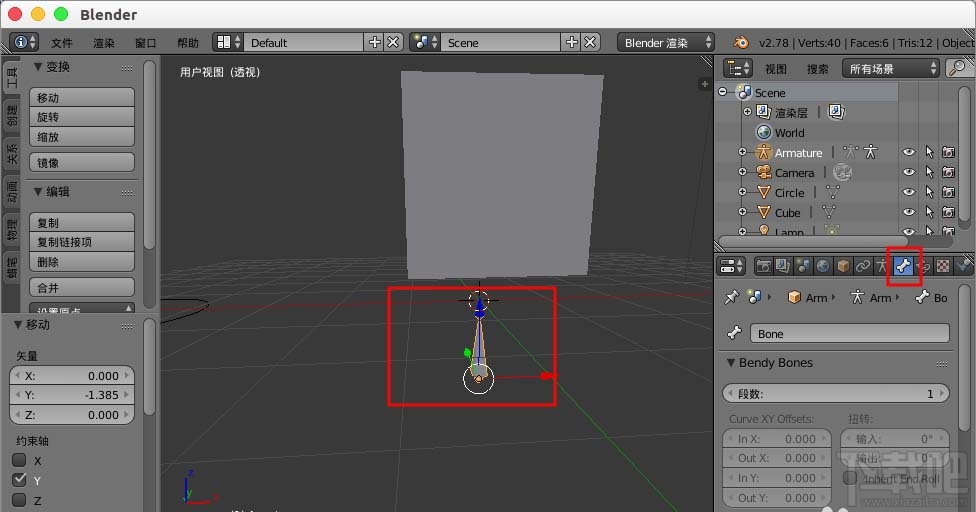Toggle Cube visibility eye icon
The height and width of the screenshot is (512, 976).
(909, 212)
